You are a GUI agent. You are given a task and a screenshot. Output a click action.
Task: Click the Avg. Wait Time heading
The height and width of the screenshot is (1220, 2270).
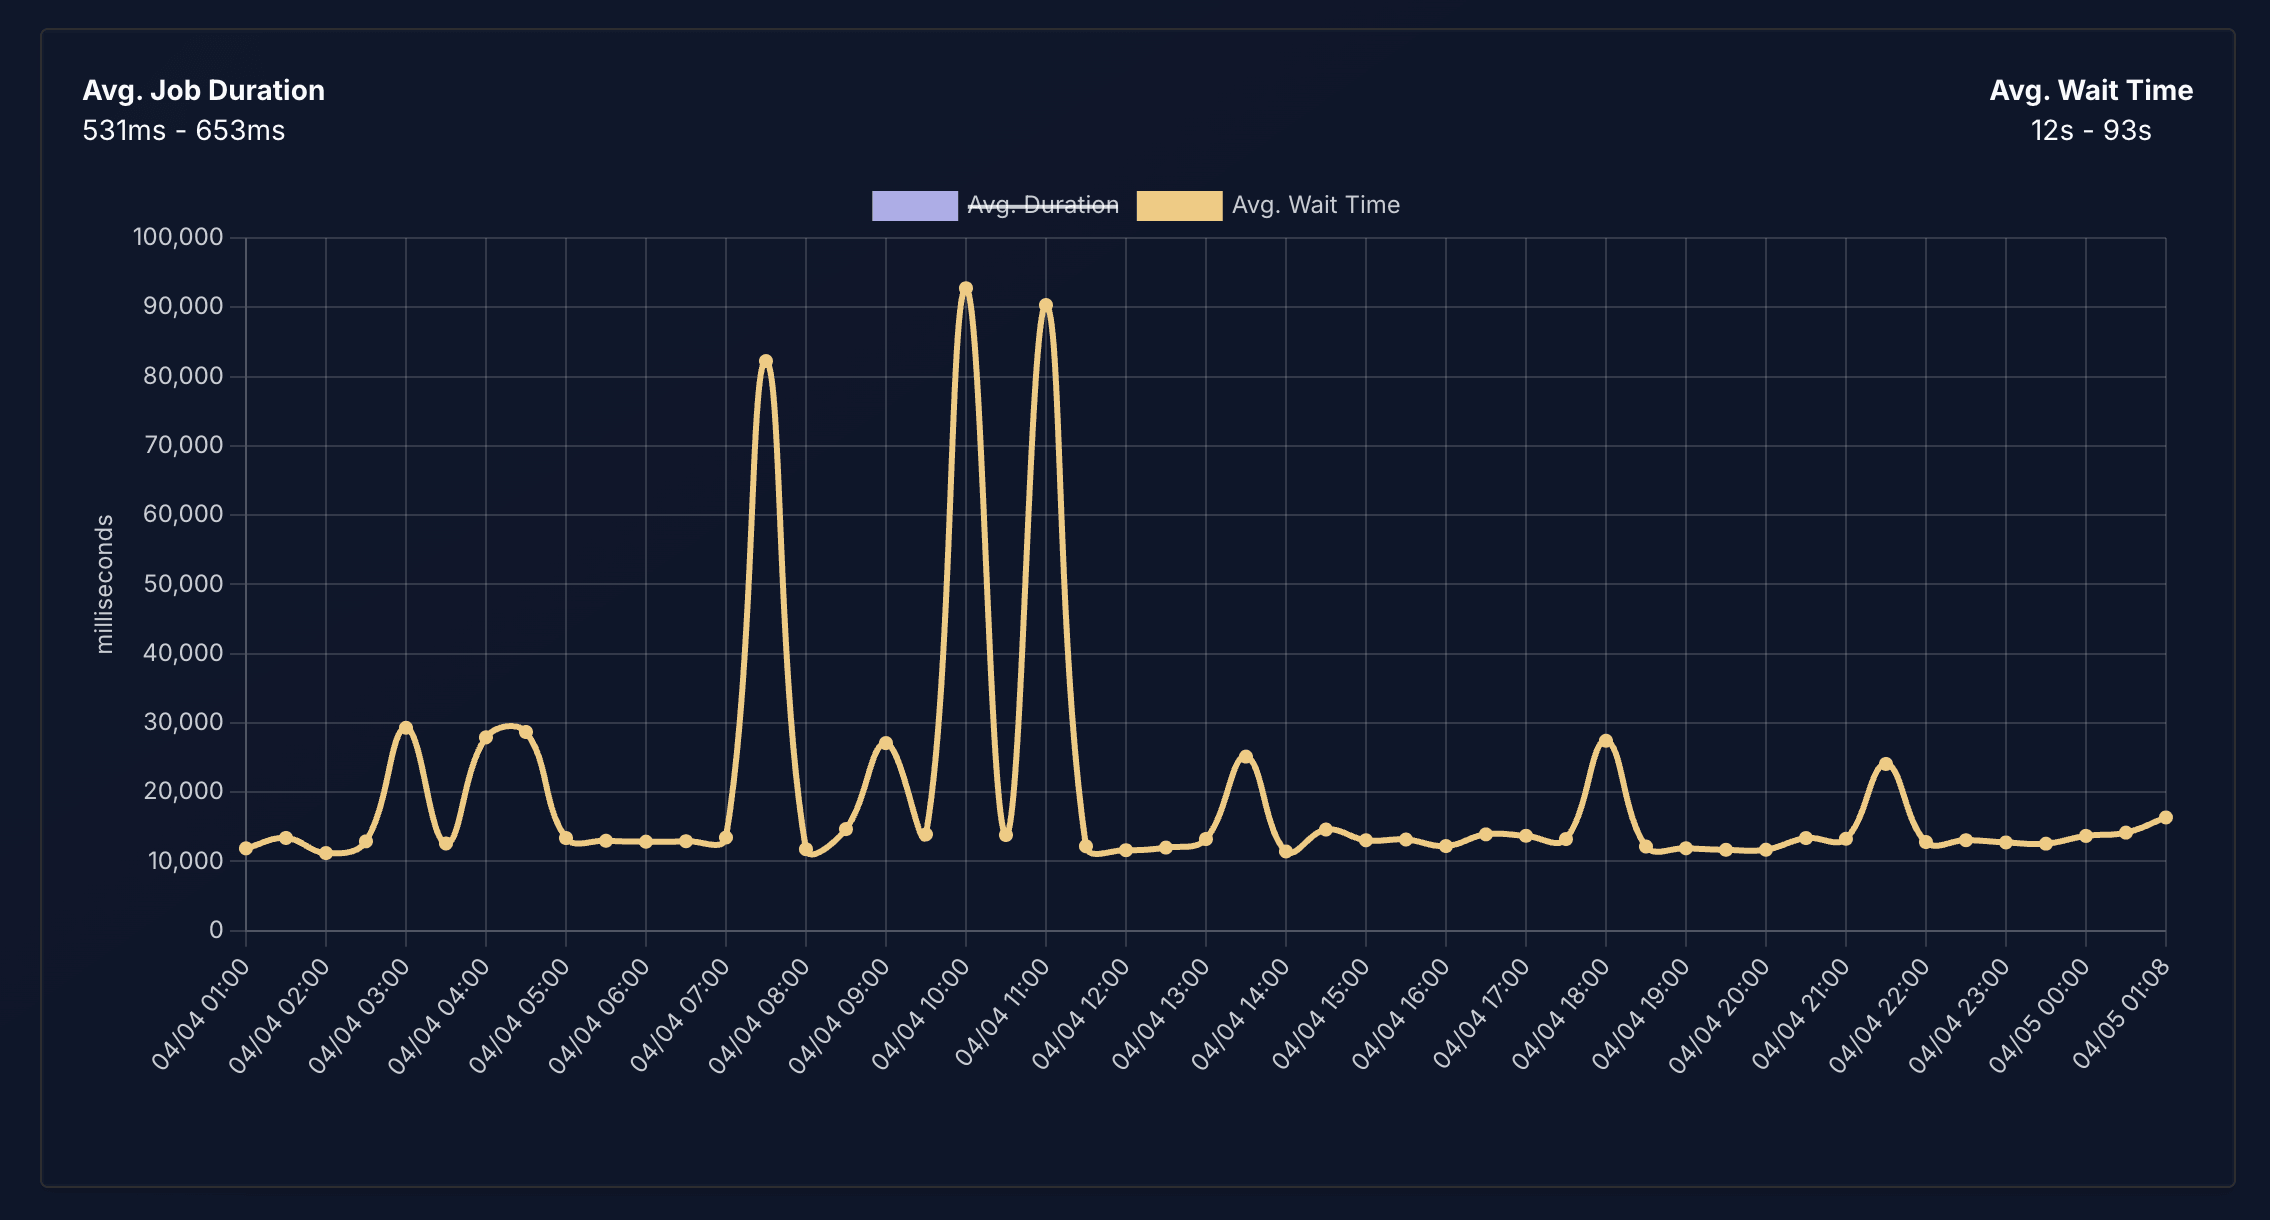pyautogui.click(x=2091, y=90)
